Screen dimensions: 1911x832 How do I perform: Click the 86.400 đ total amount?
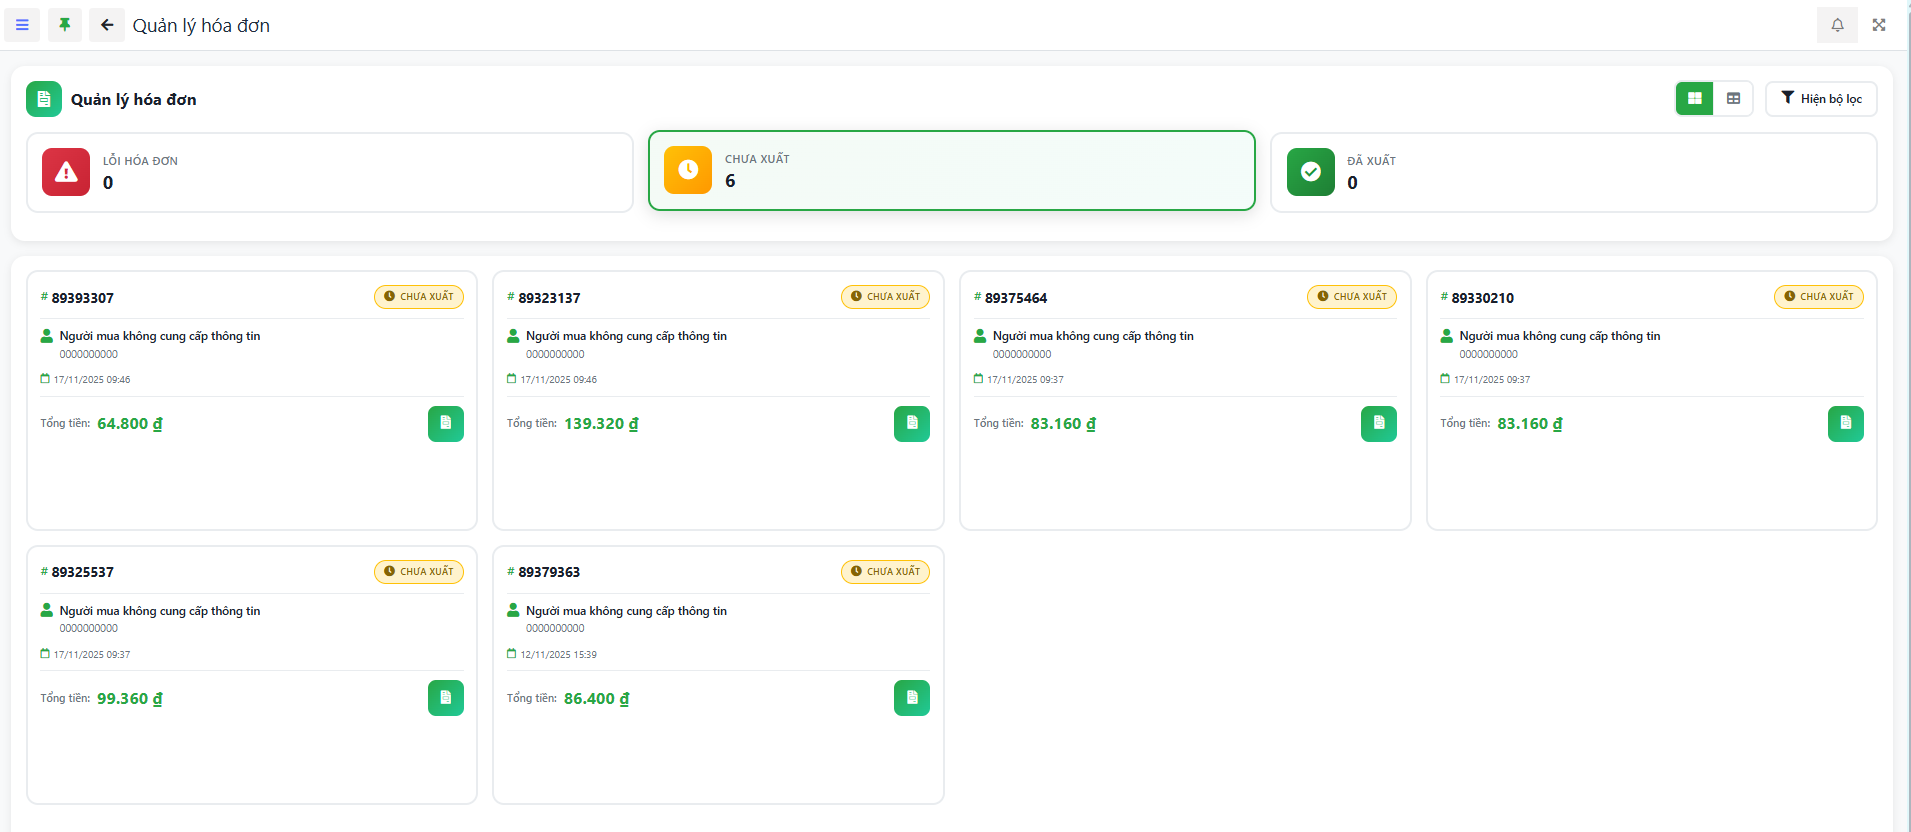[x=596, y=699]
